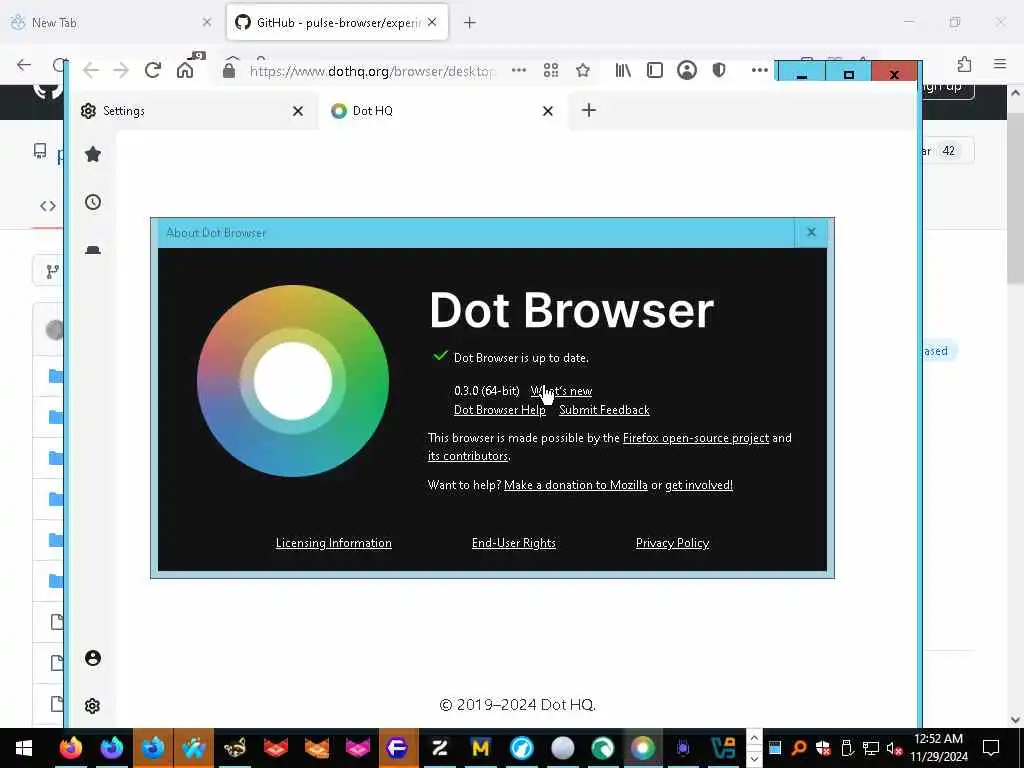Click the muted volume icon in system tray
The height and width of the screenshot is (768, 1024).
pyautogui.click(x=894, y=748)
